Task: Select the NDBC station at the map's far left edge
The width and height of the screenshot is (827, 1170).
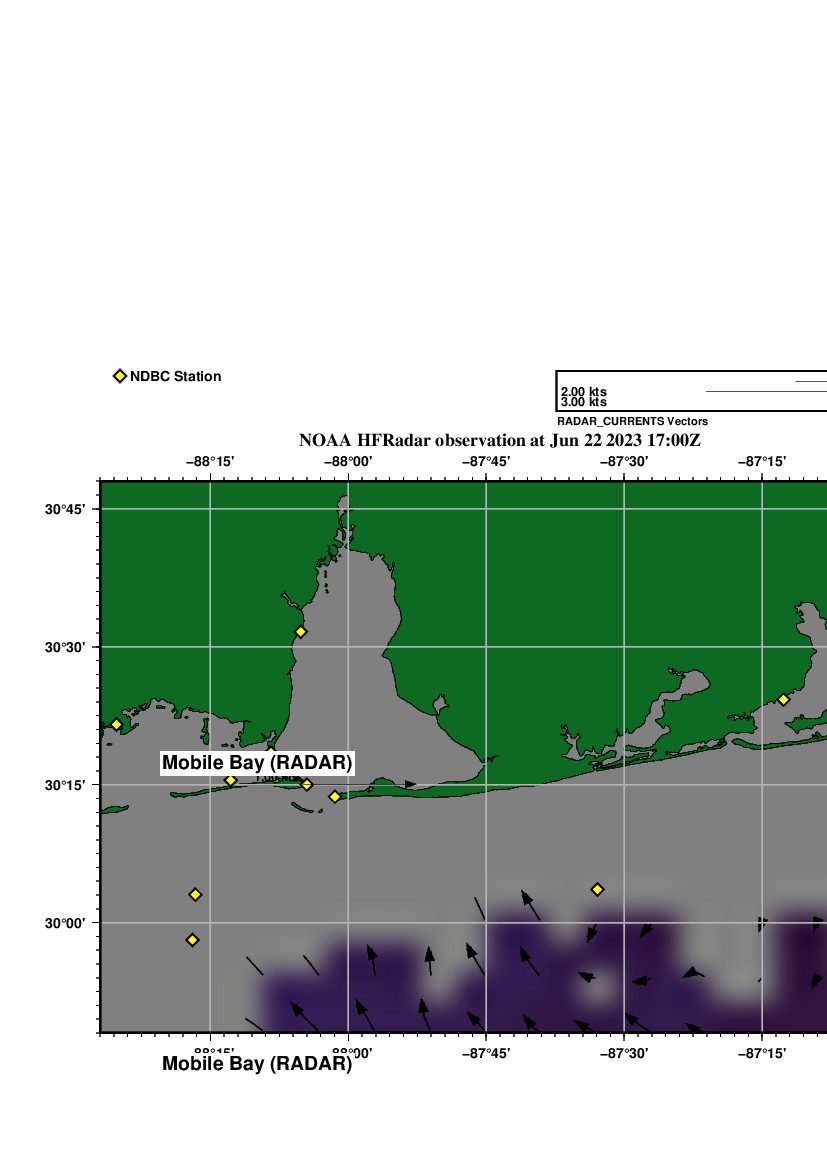Action: point(116,725)
